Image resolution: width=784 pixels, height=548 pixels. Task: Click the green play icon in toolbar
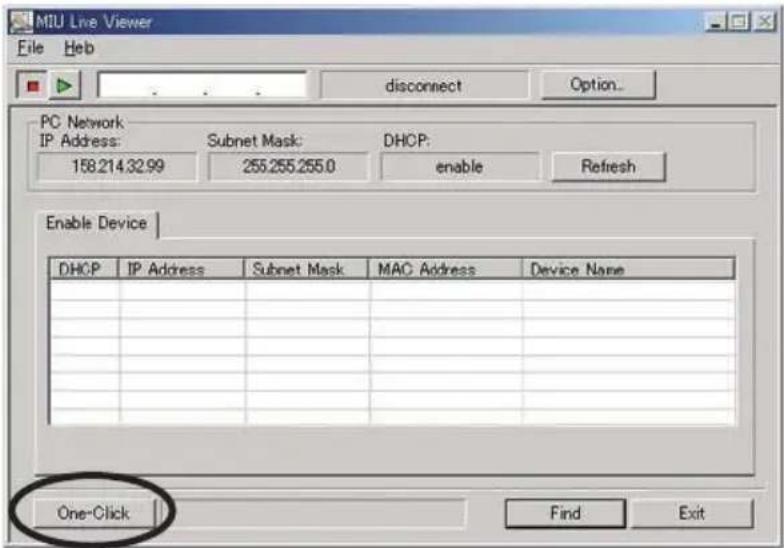pyautogui.click(x=65, y=86)
